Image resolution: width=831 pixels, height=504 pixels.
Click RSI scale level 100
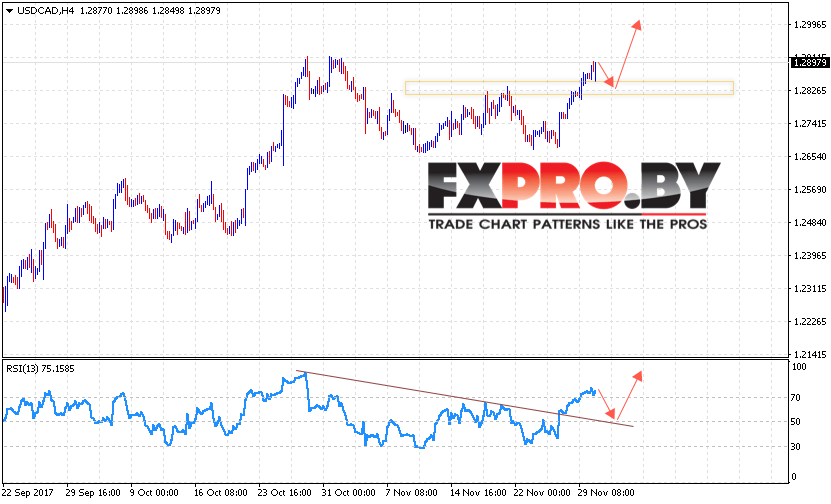(x=799, y=367)
